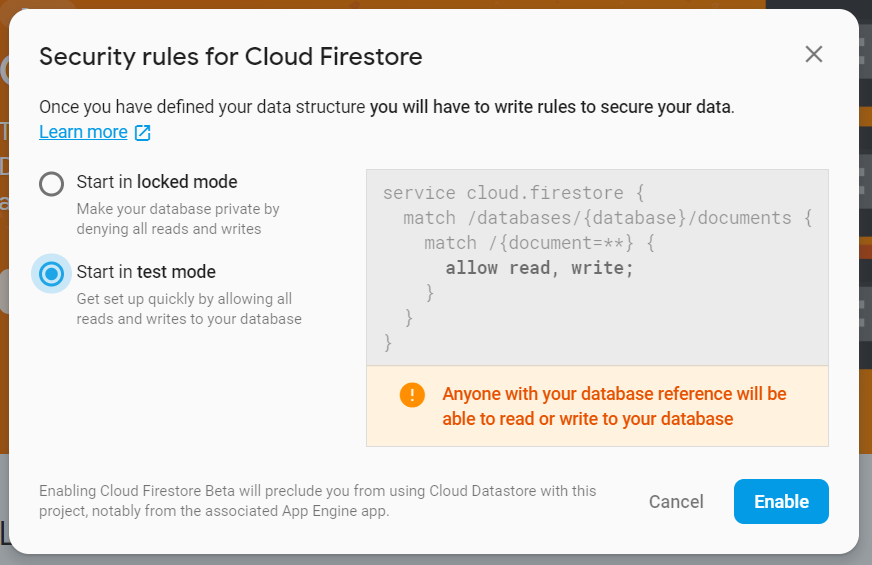Click the orange database reference warning text
Viewport: 872px width, 565px height.
[x=614, y=406]
